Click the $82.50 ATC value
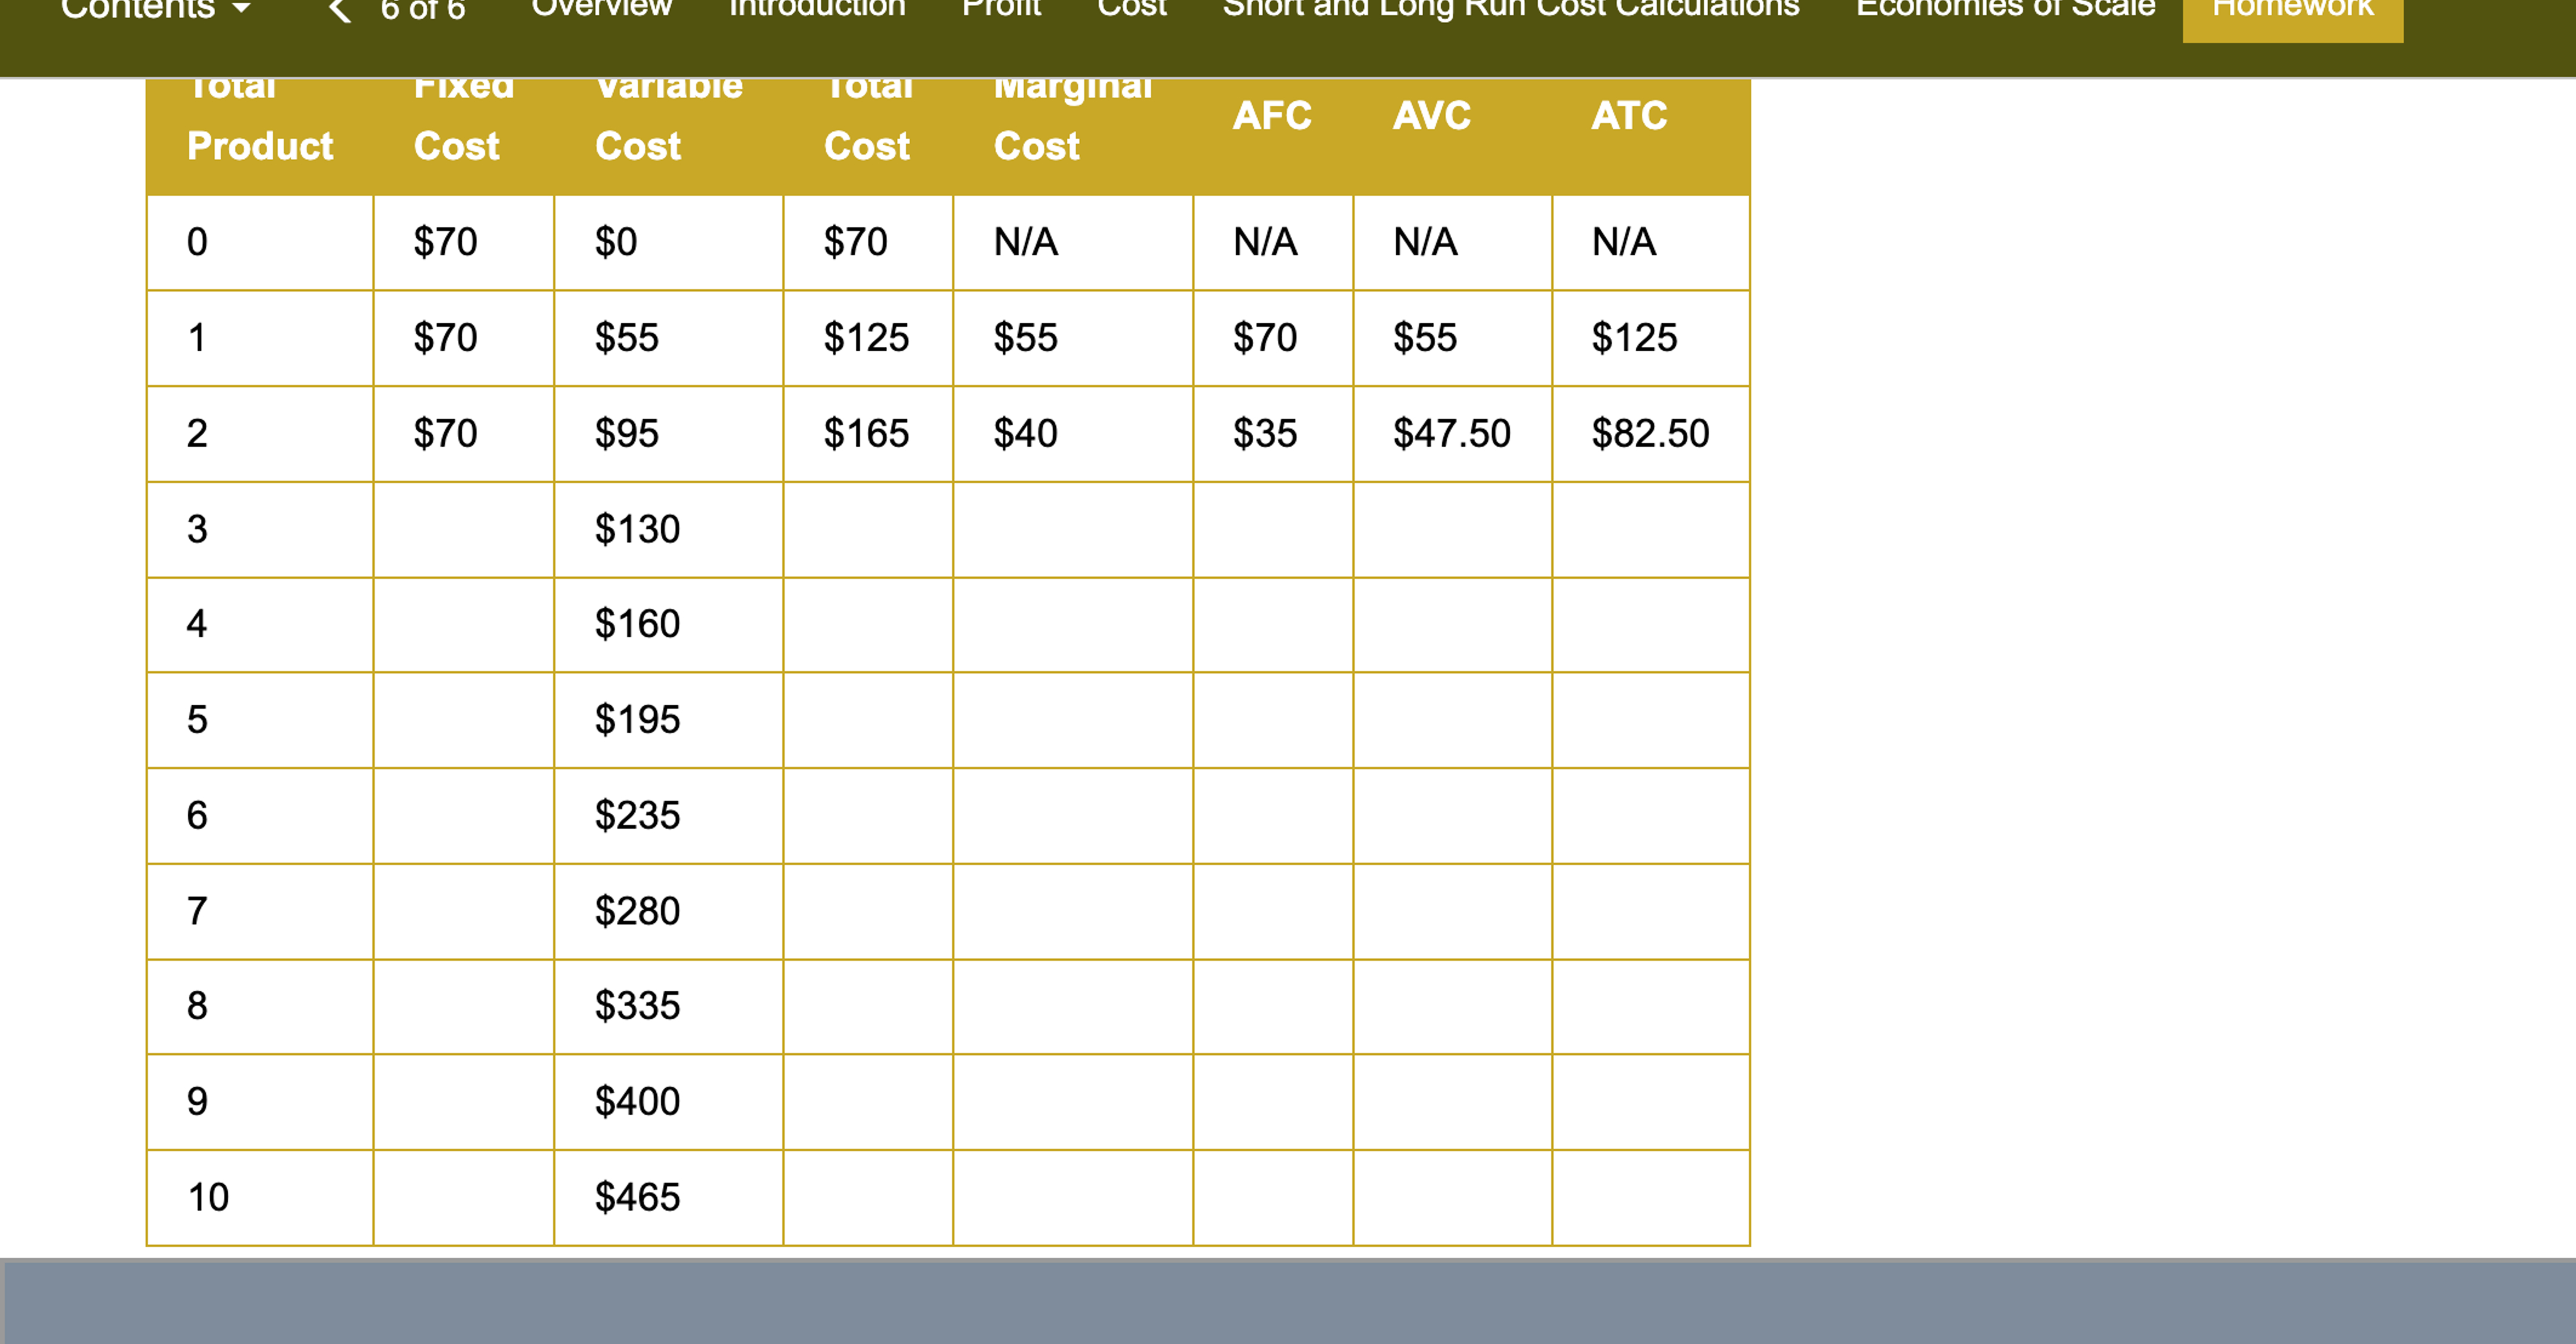The image size is (2576, 1344). pyautogui.click(x=1651, y=434)
